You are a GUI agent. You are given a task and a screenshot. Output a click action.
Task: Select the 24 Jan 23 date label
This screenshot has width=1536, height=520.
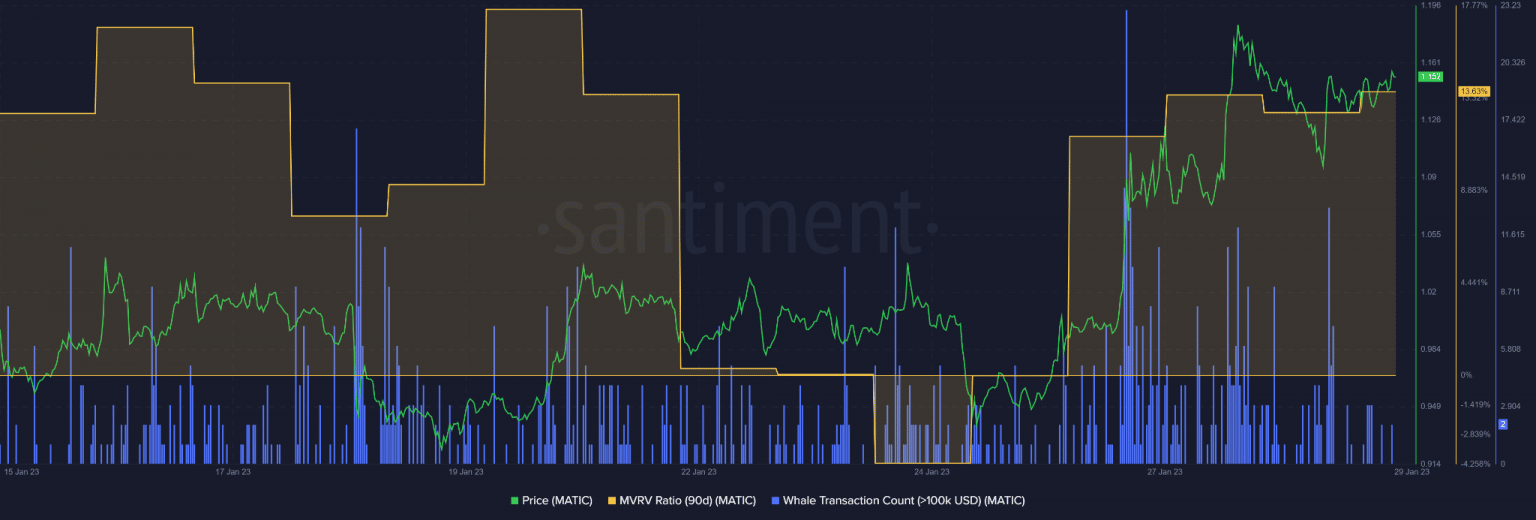pos(931,471)
